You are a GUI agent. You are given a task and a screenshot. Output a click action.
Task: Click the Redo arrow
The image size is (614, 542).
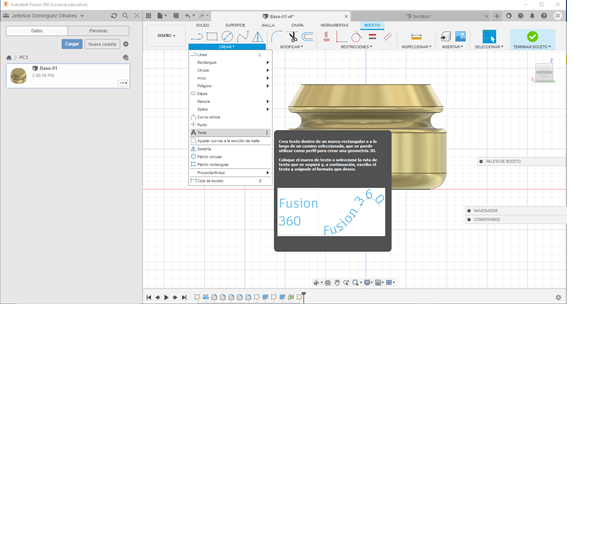tap(202, 16)
